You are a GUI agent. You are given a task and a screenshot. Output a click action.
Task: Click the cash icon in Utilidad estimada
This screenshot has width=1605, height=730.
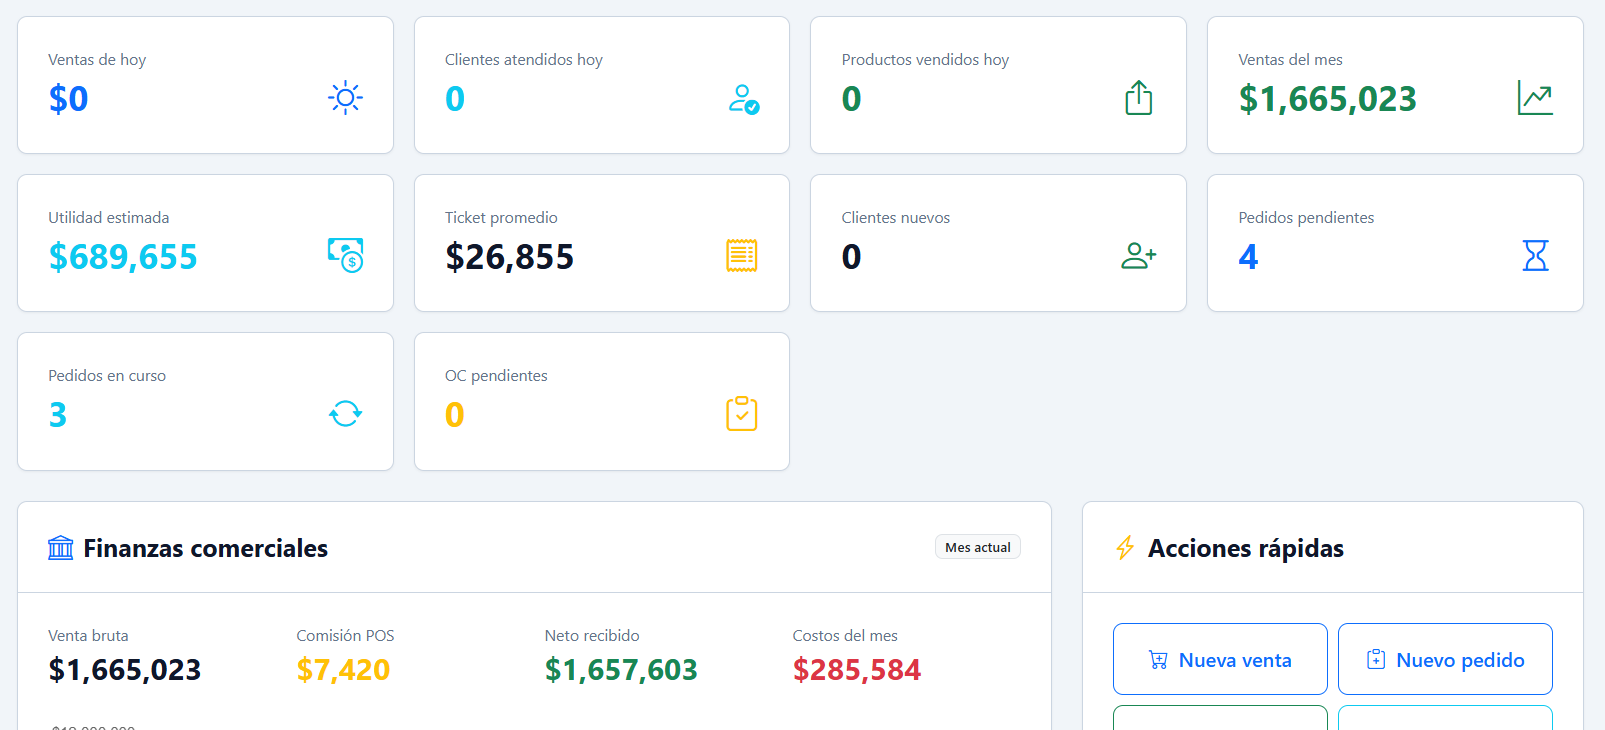(346, 256)
